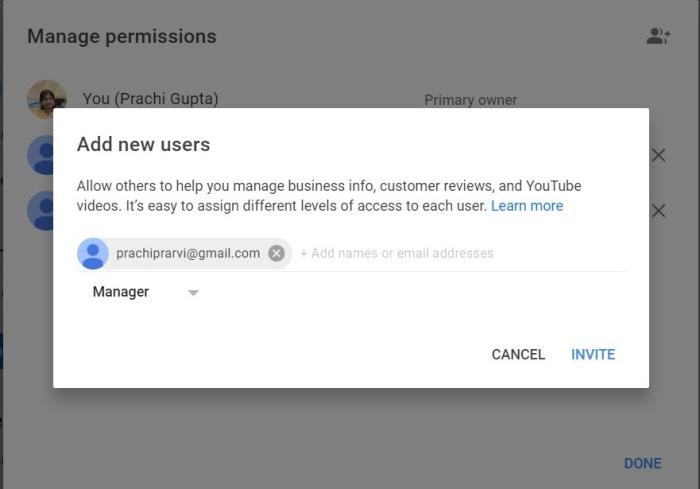Remove the second user with X
The image size is (700, 489).
[658, 155]
